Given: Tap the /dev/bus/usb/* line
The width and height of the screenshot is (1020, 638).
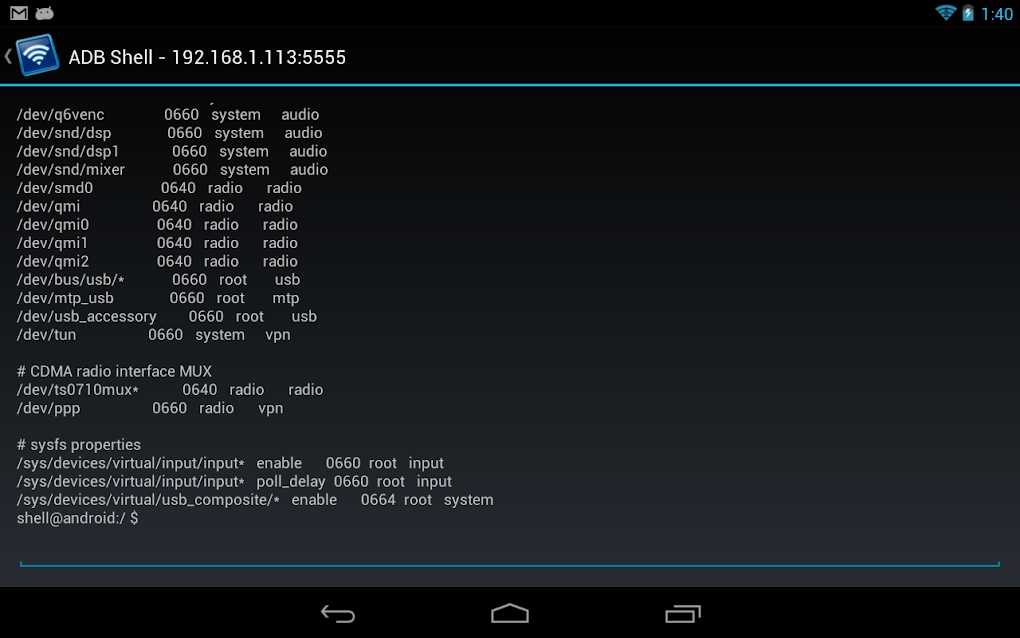Looking at the screenshot, I should [x=158, y=280].
